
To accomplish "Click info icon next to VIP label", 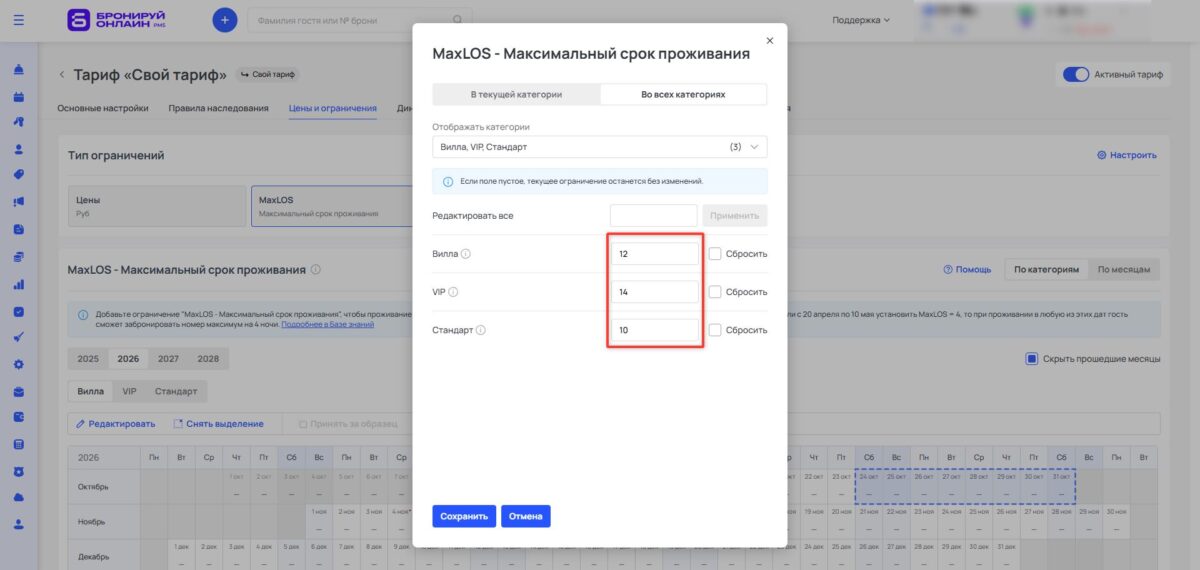I will click(454, 292).
